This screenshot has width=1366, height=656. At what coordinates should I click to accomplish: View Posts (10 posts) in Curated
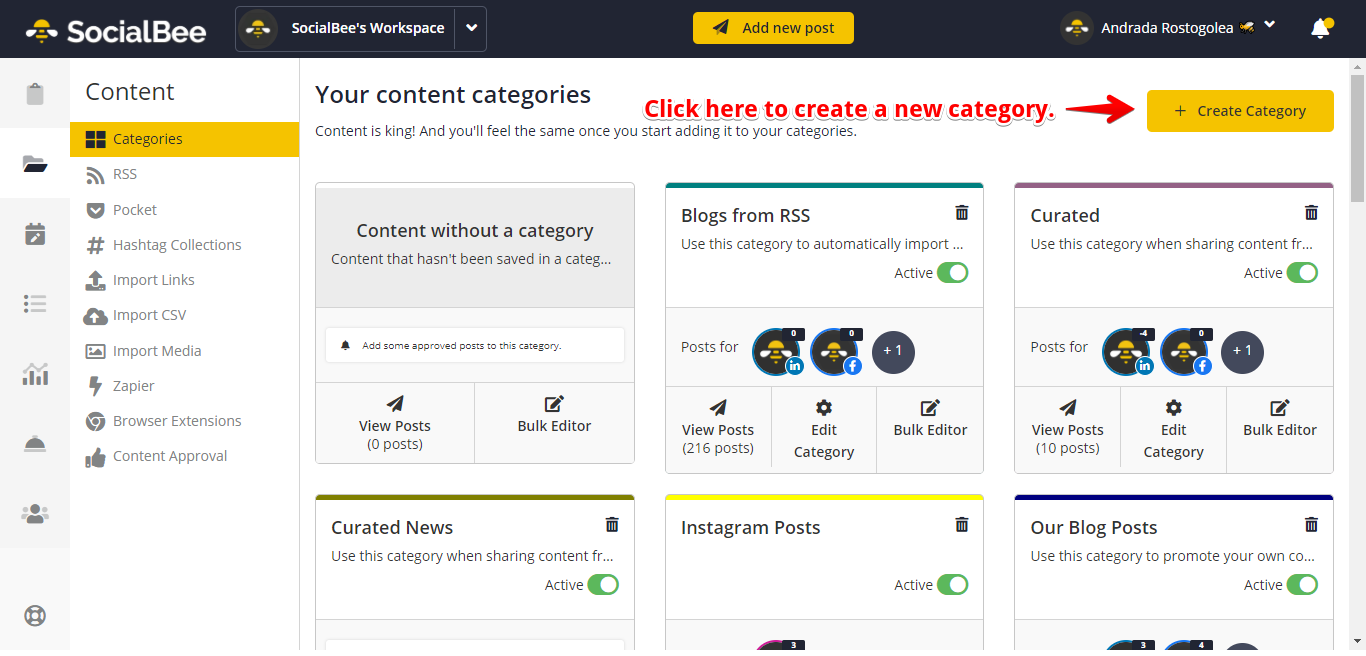pyautogui.click(x=1068, y=429)
